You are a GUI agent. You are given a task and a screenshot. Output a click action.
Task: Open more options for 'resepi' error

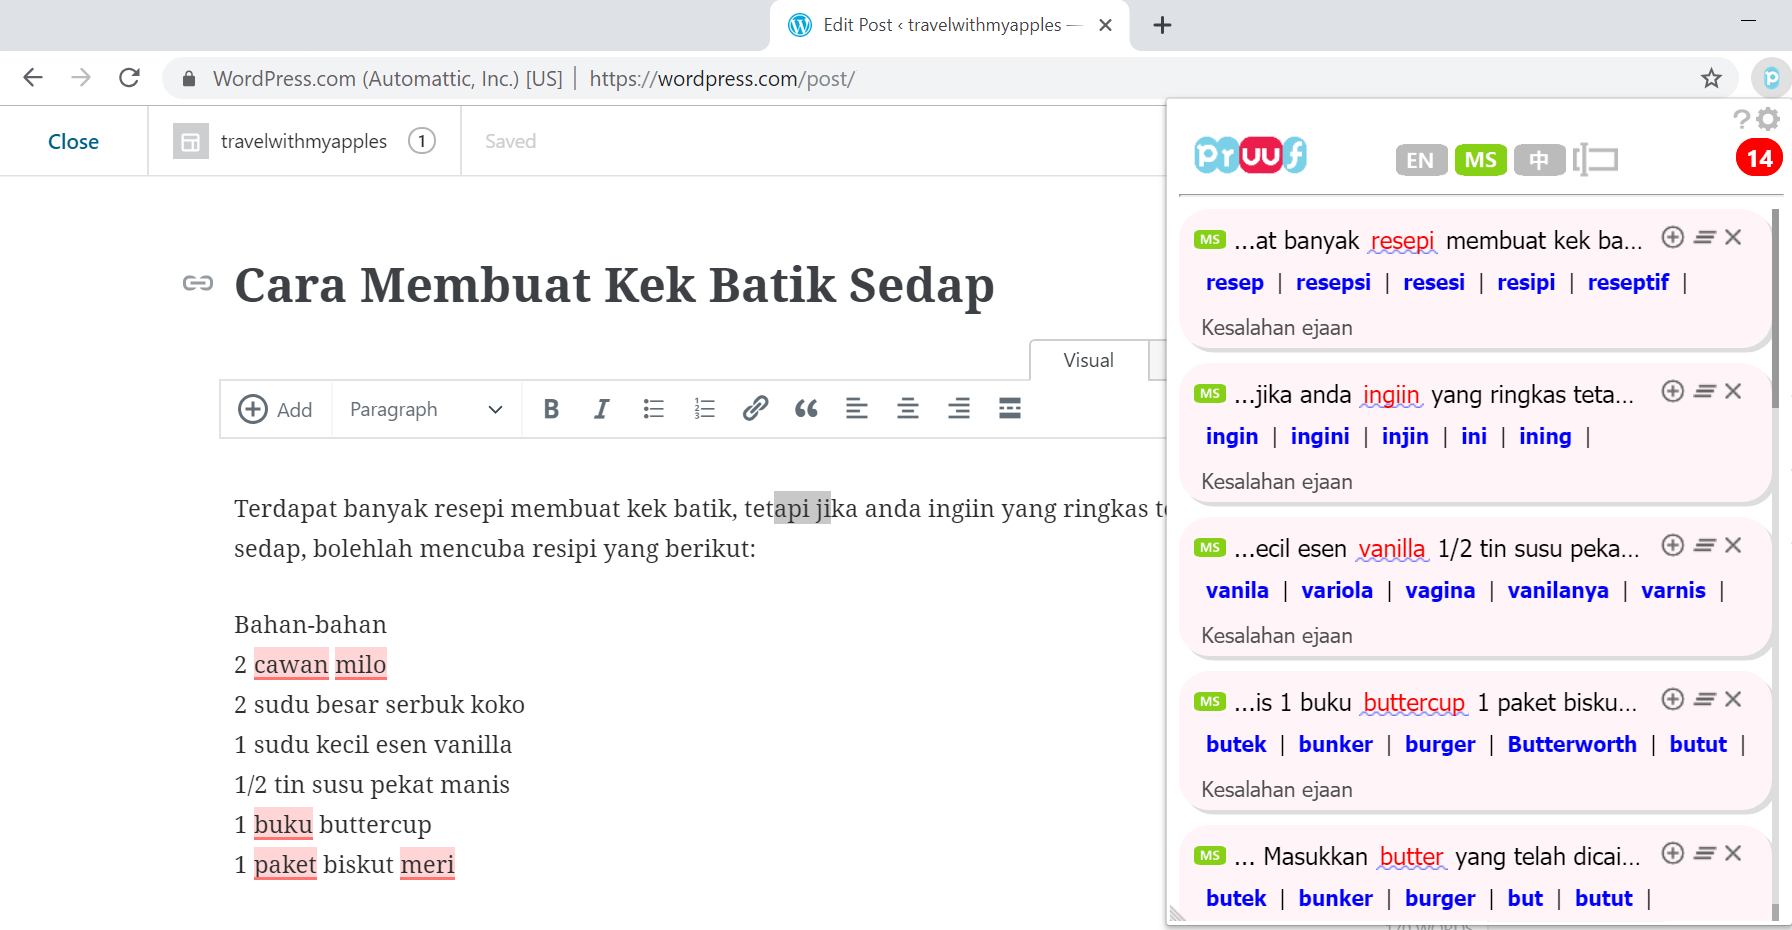pos(1705,237)
